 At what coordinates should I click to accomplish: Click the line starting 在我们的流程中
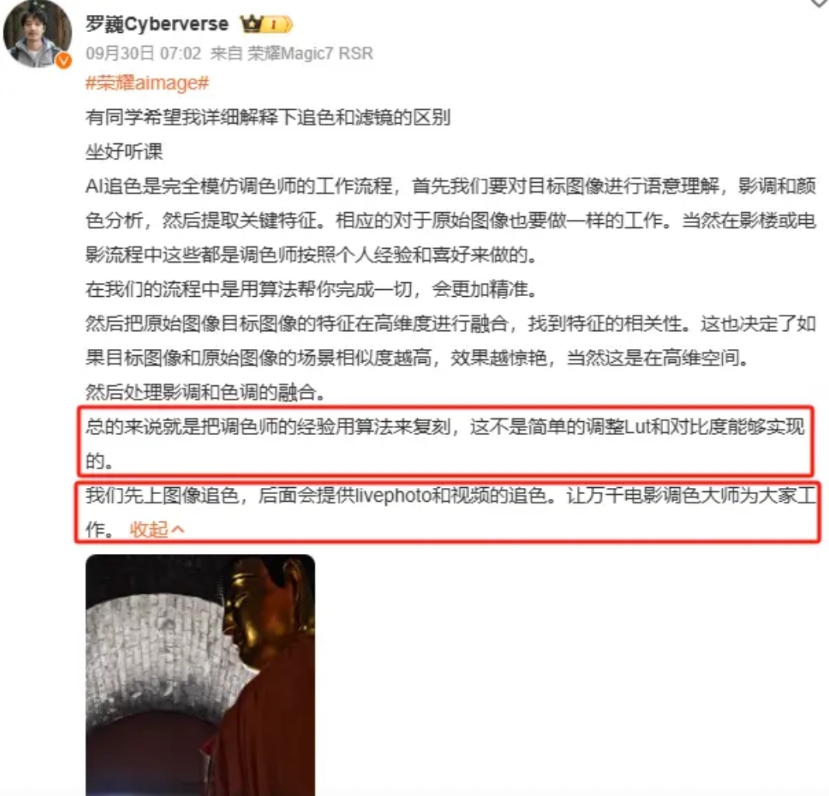point(311,289)
